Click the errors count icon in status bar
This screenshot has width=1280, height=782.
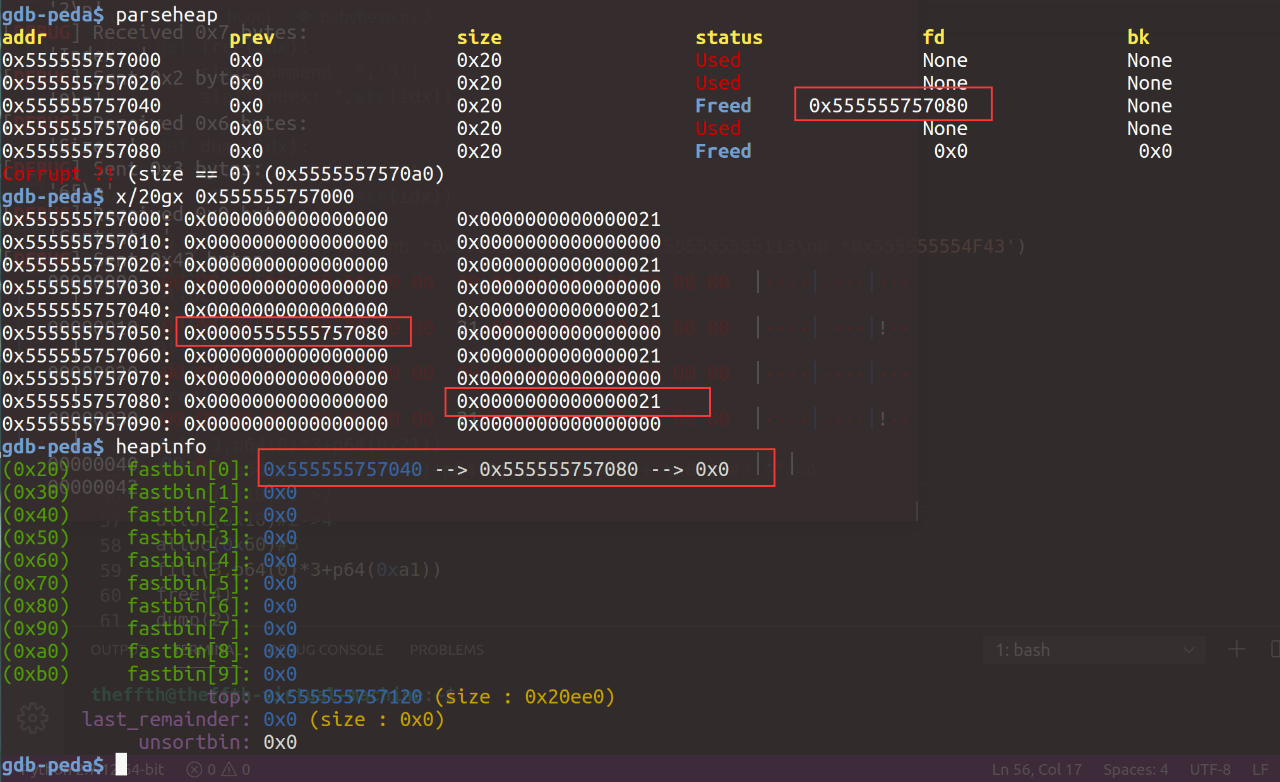click(x=196, y=769)
